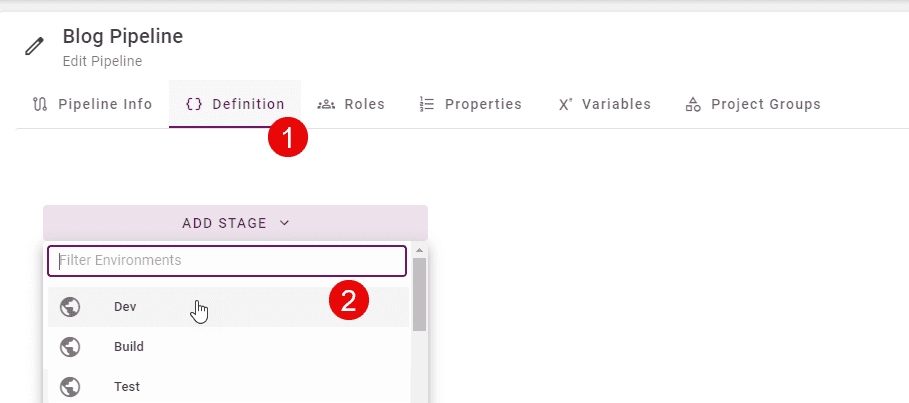Click the pencil edit icon beside Blog Pipeline
This screenshot has height=403, width=909.
pos(34,46)
